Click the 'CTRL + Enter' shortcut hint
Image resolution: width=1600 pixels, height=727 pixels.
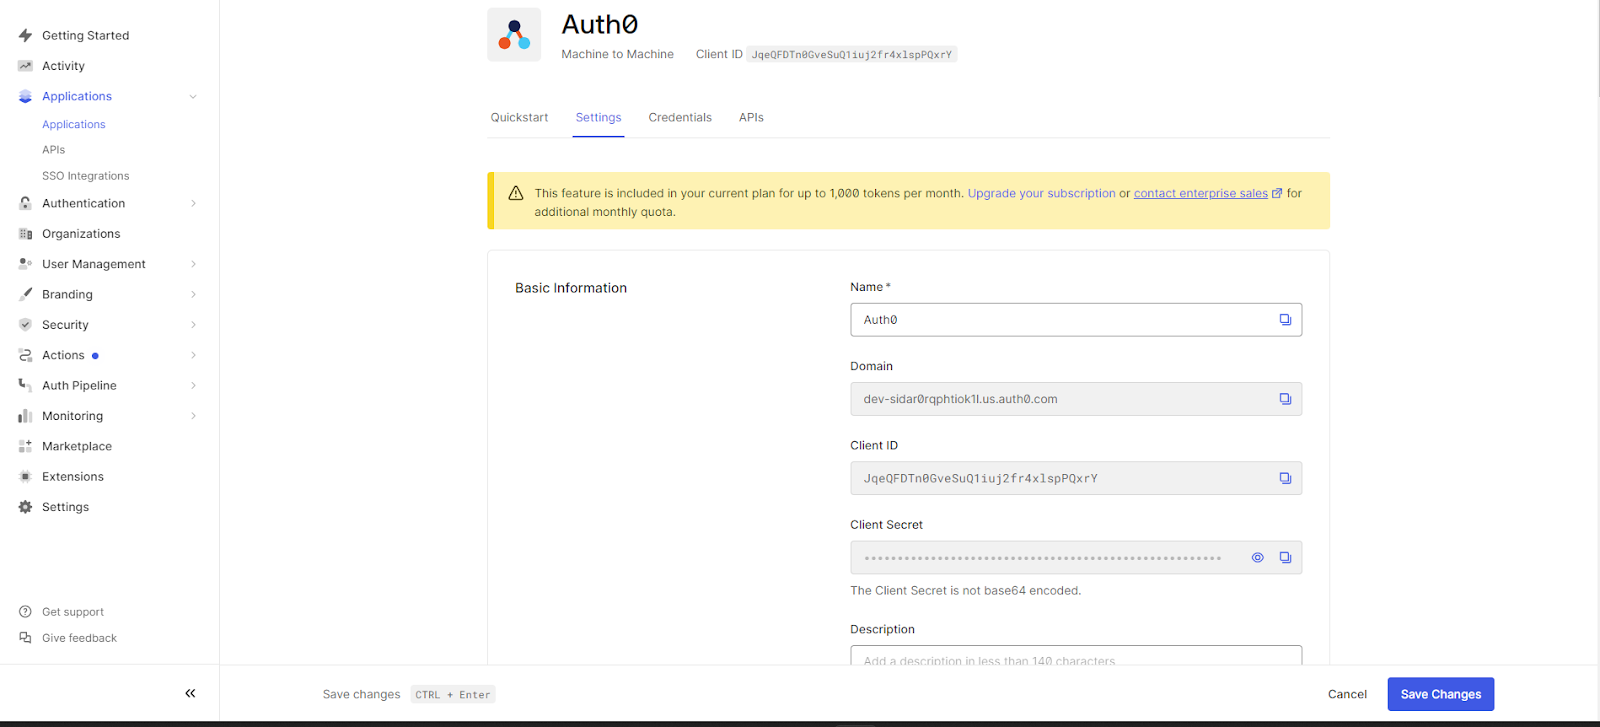coord(453,694)
